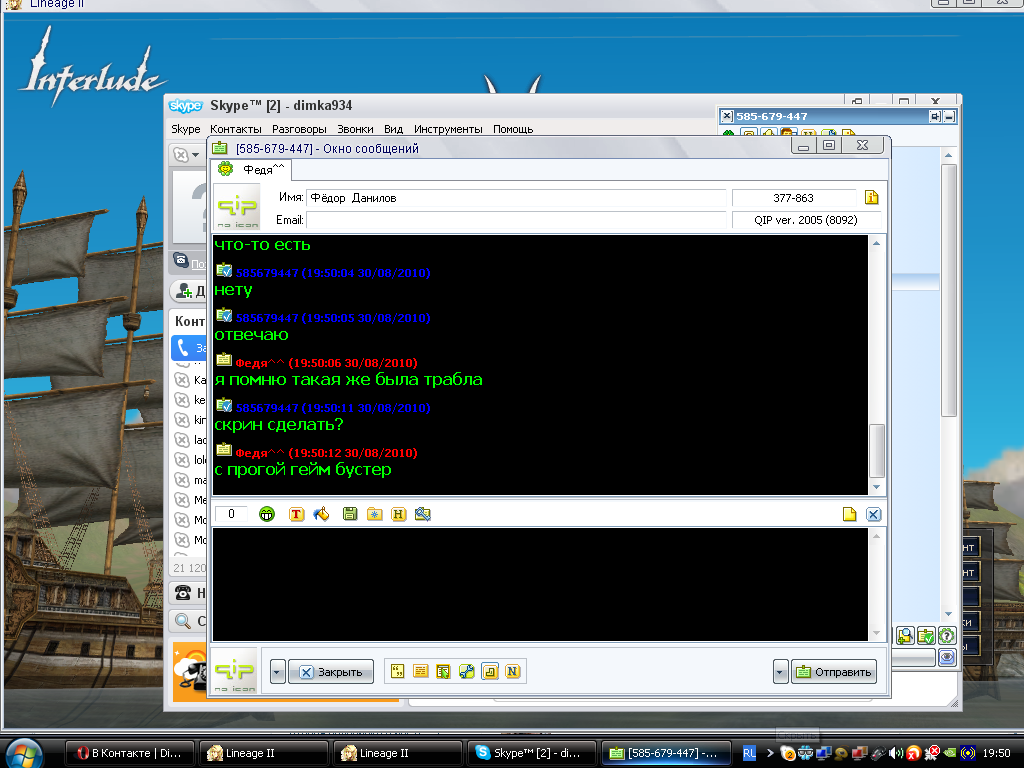Click the minimize dash in QIP contact list title

pos(950,117)
